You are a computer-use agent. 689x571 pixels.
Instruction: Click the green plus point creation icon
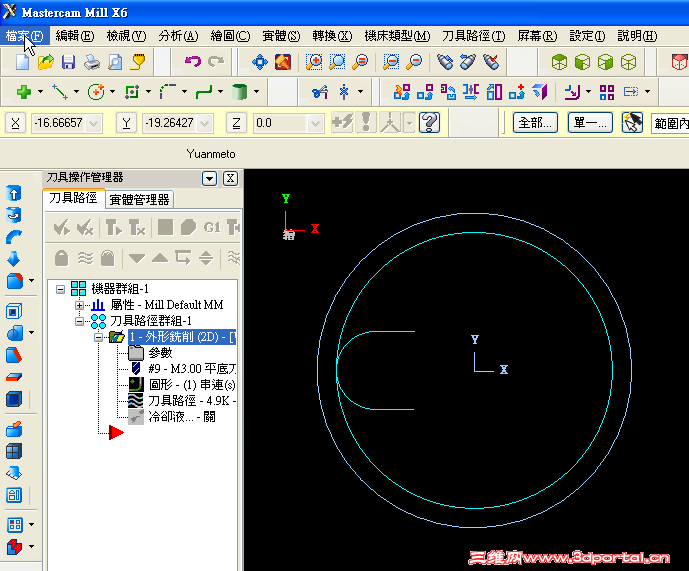[24, 92]
